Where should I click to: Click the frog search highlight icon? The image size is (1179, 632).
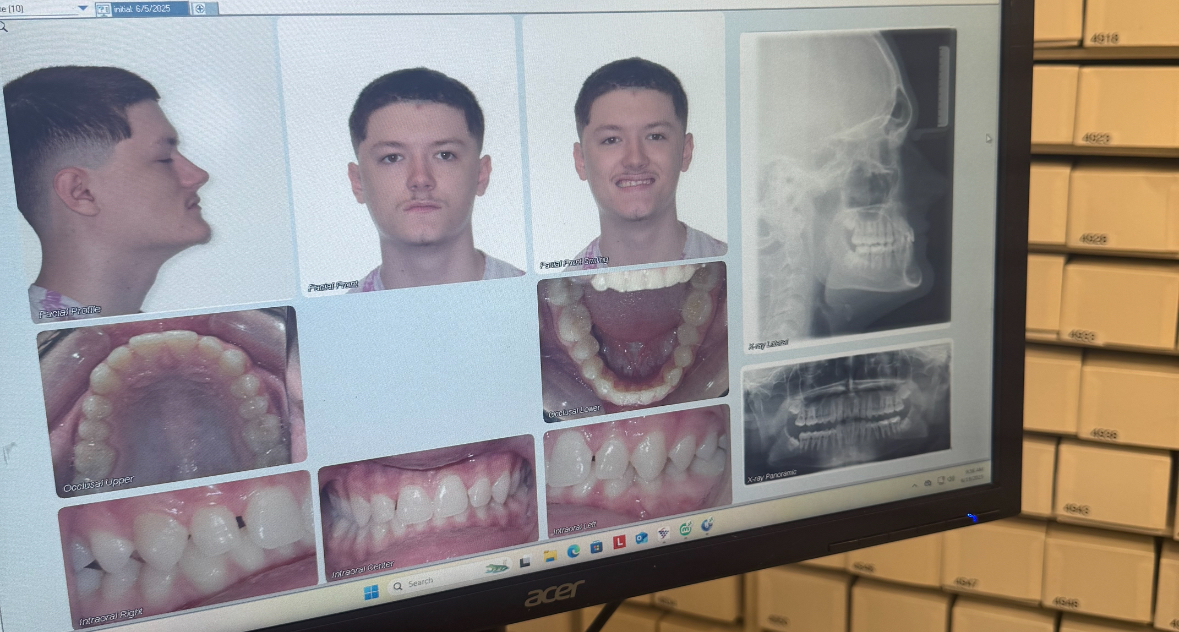coord(496,569)
